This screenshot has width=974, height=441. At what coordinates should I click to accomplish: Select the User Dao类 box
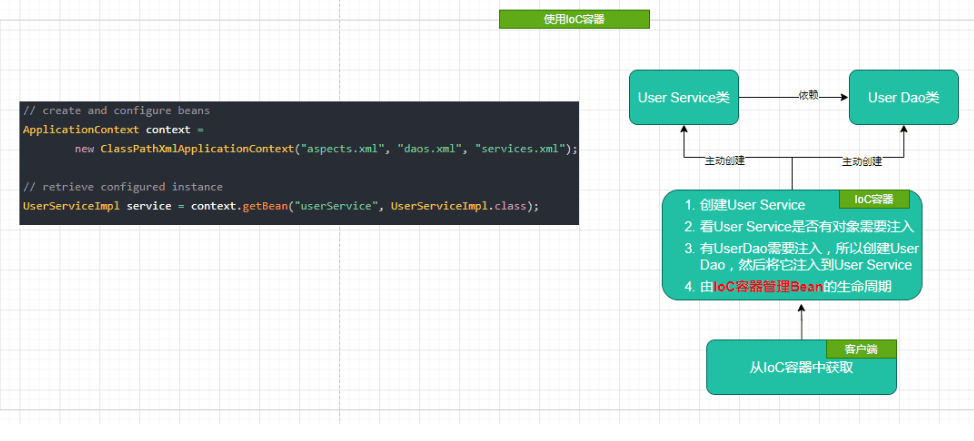coord(903,98)
